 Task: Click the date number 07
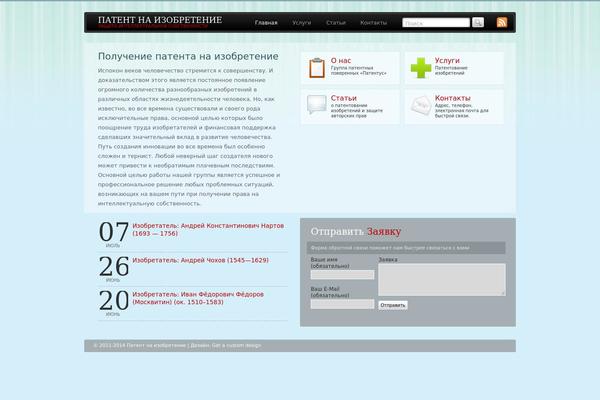pos(114,232)
